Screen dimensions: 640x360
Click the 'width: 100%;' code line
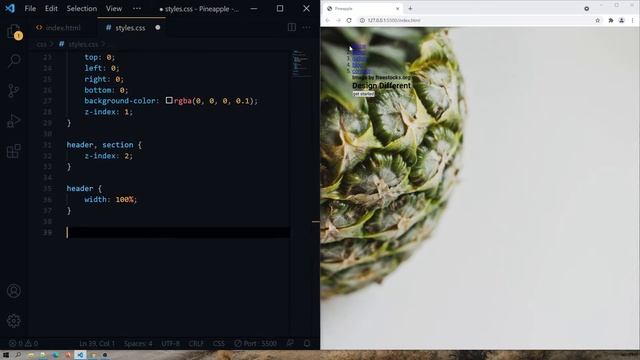[111, 199]
